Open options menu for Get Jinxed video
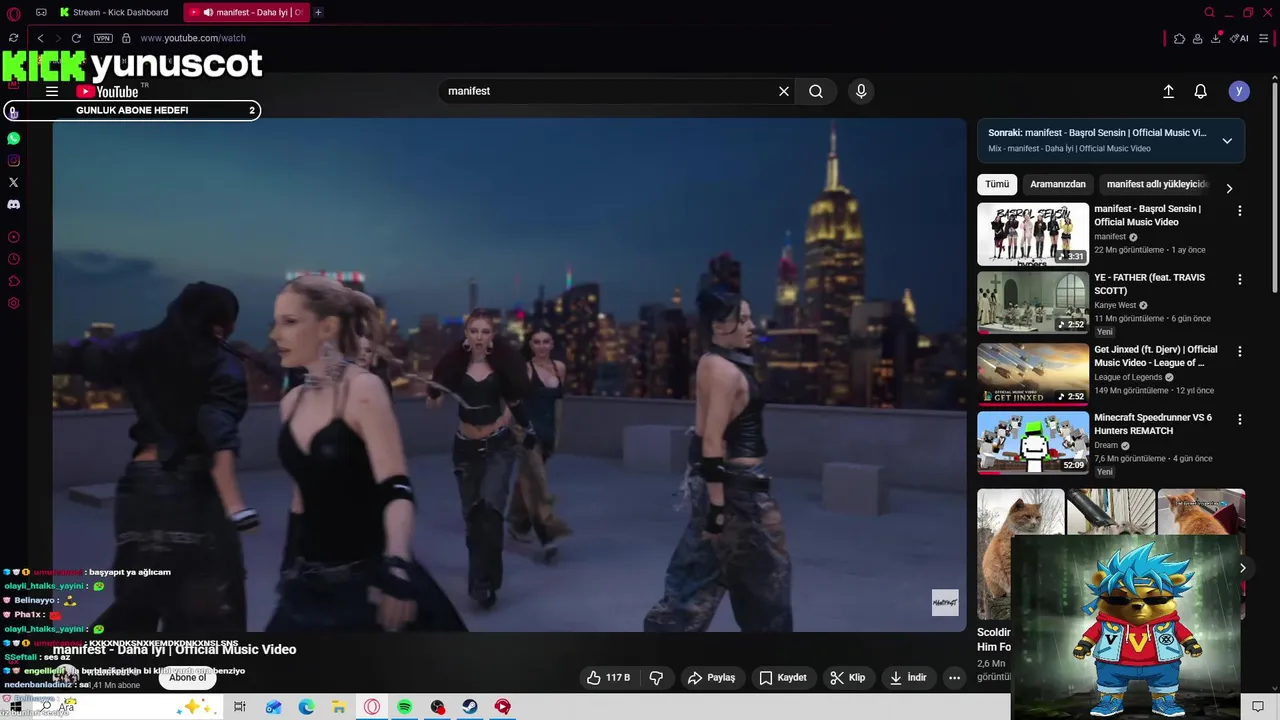1280x720 pixels. pos(1240,351)
